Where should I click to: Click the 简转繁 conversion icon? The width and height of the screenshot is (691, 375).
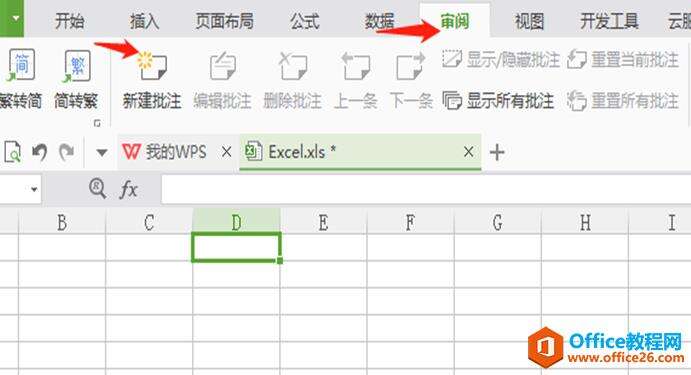pyautogui.click(x=77, y=65)
